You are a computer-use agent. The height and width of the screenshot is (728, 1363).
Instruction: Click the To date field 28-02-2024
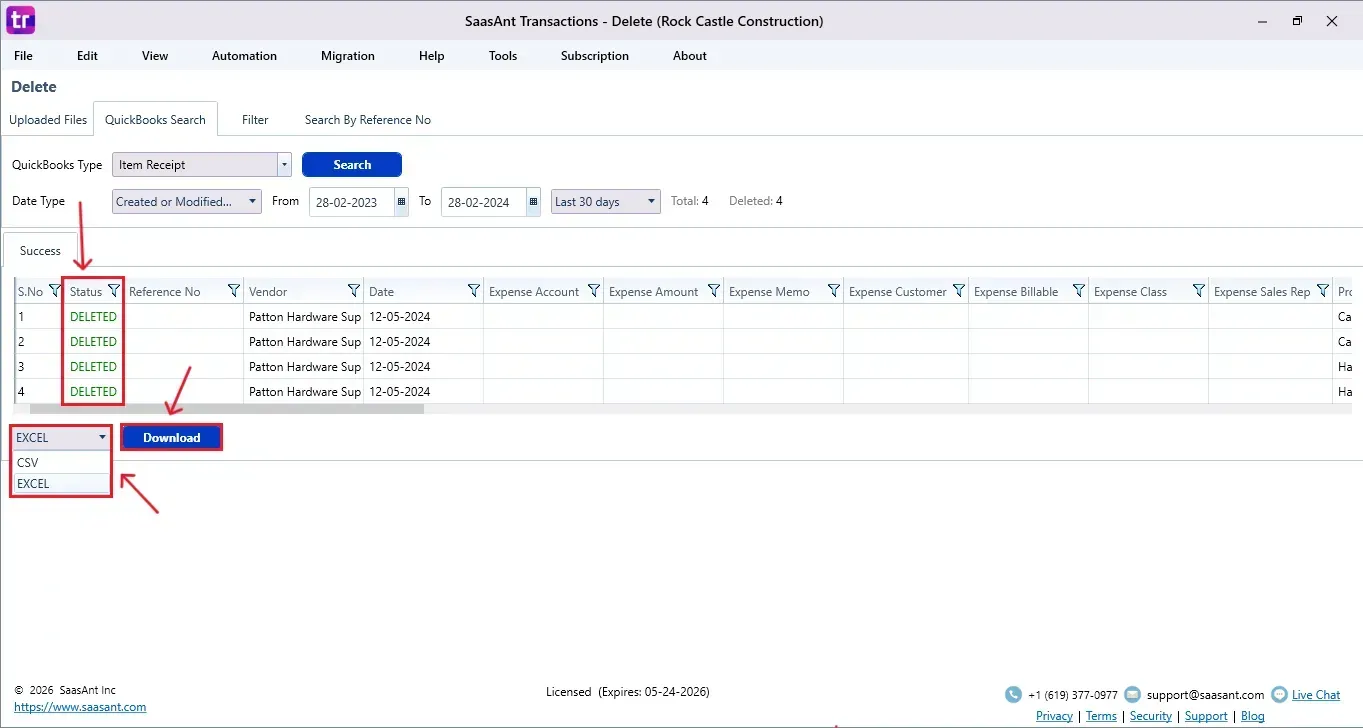[484, 201]
